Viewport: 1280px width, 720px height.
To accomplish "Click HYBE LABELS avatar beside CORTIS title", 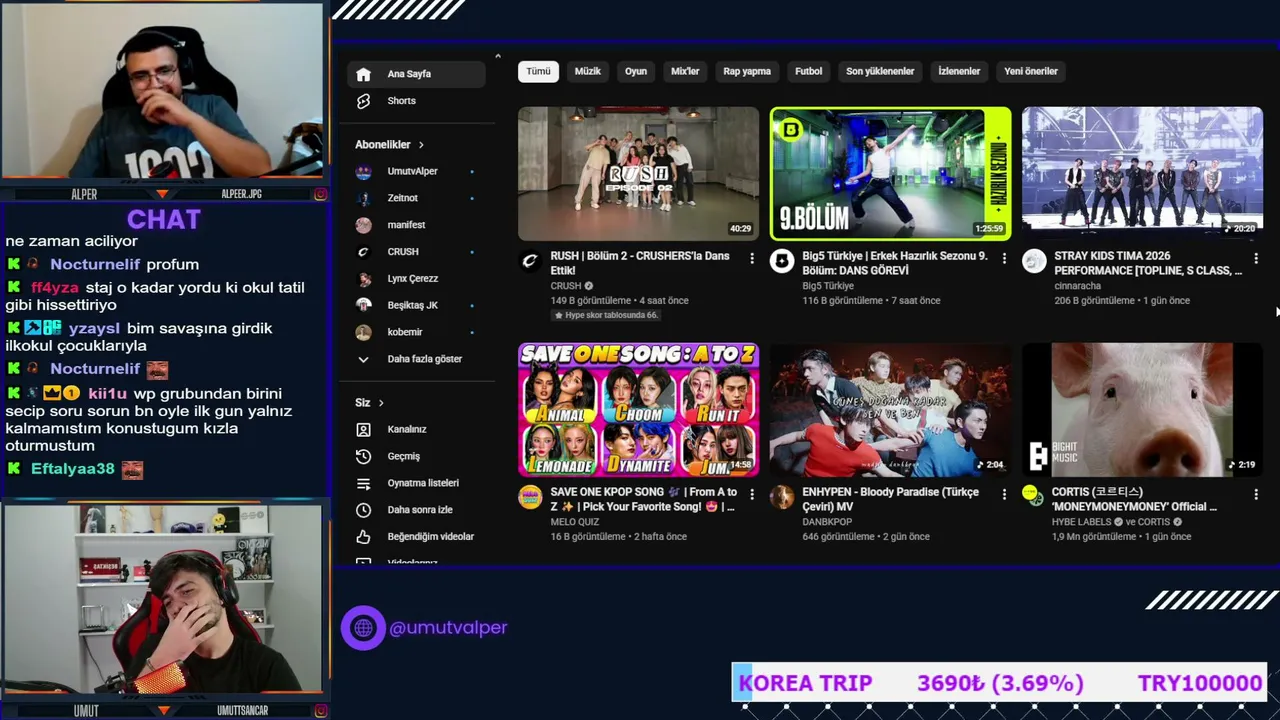I will tap(1034, 495).
